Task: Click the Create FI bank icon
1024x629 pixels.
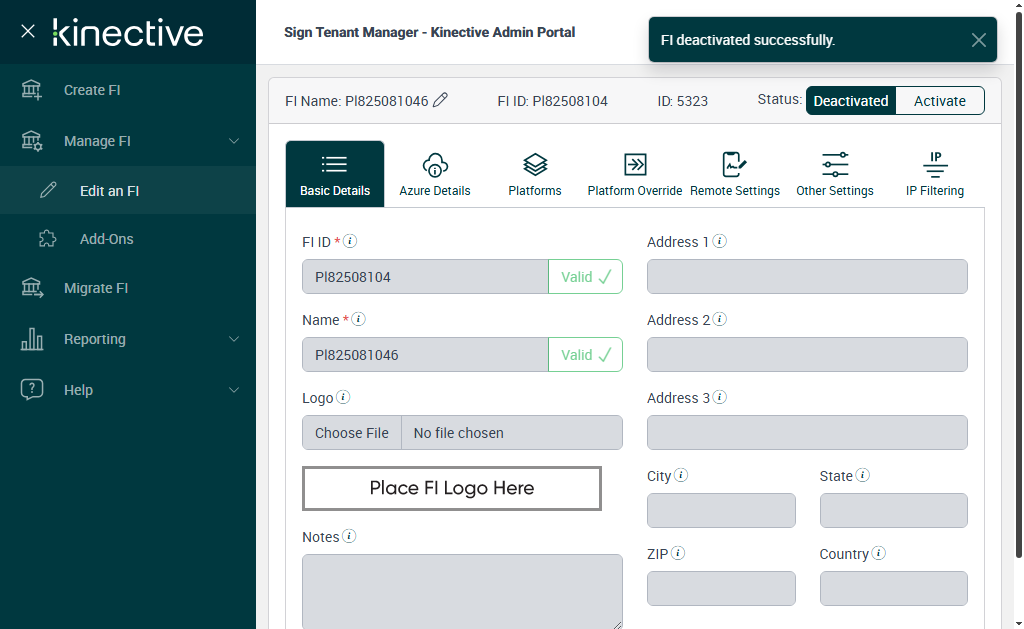Action: coord(31,90)
